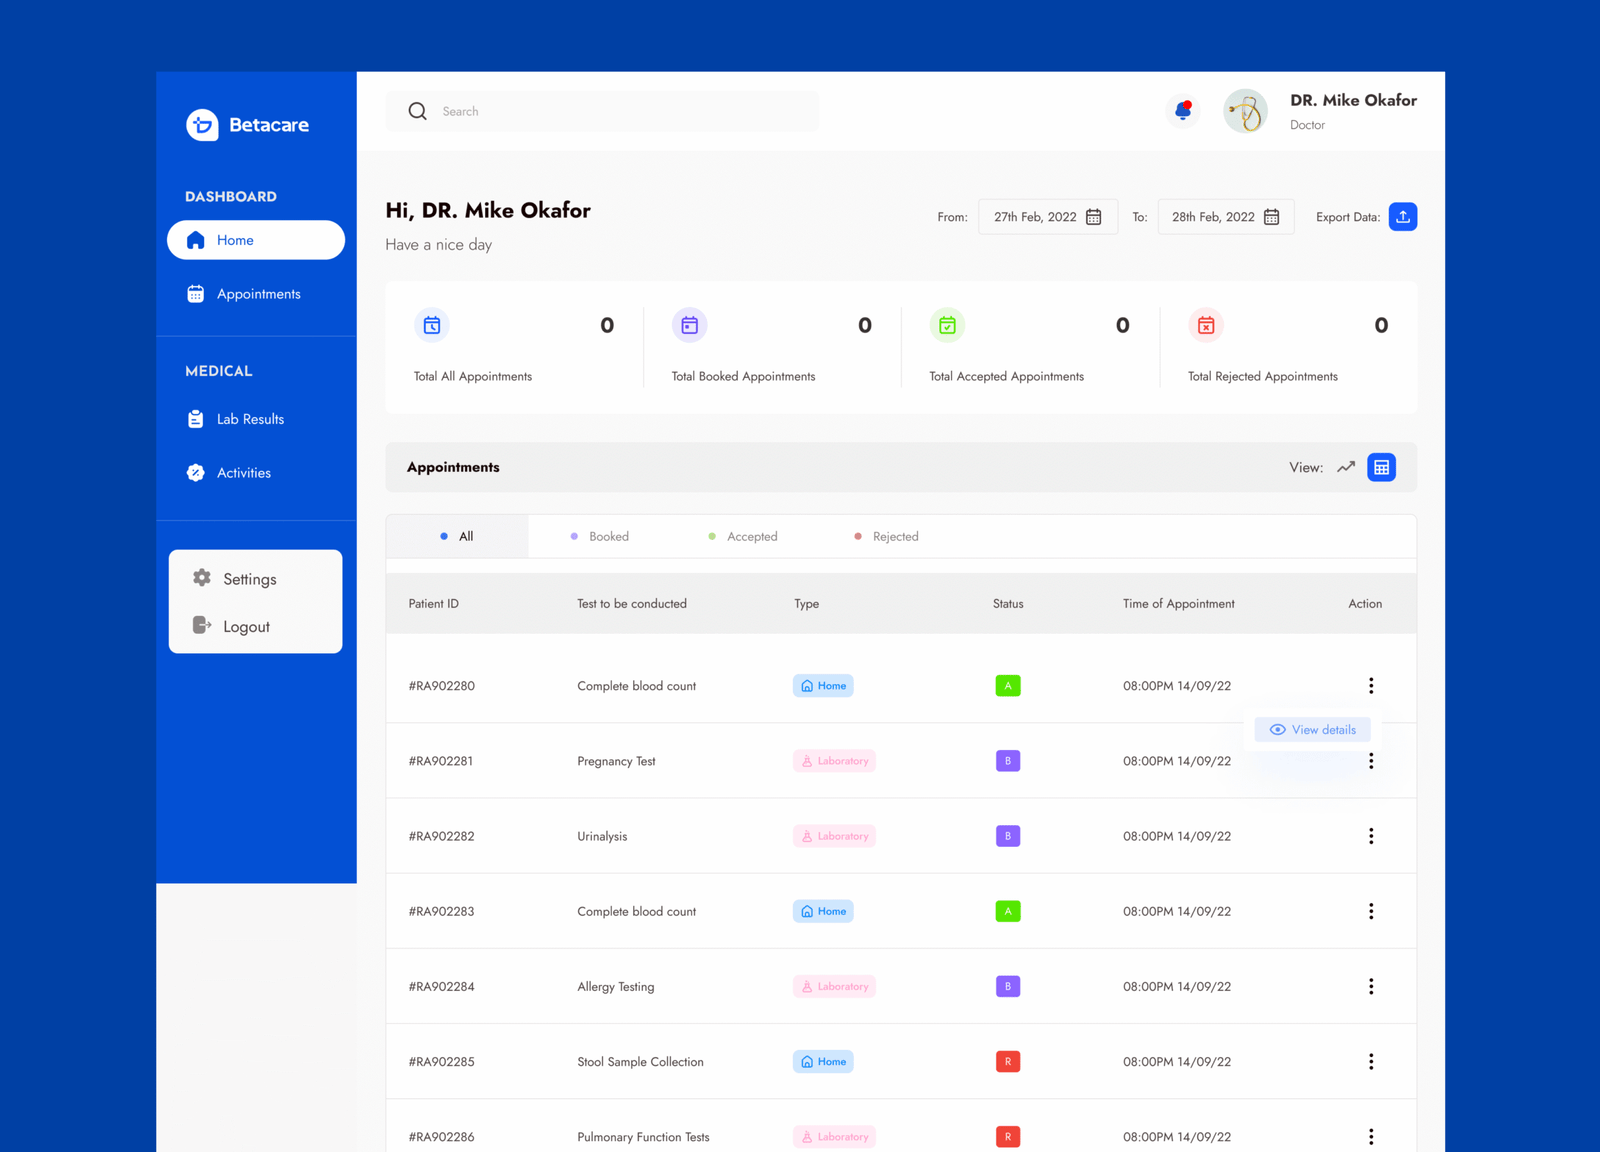Image resolution: width=1600 pixels, height=1152 pixels.
Task: Select the Accepted appointments tab
Action: (x=743, y=537)
